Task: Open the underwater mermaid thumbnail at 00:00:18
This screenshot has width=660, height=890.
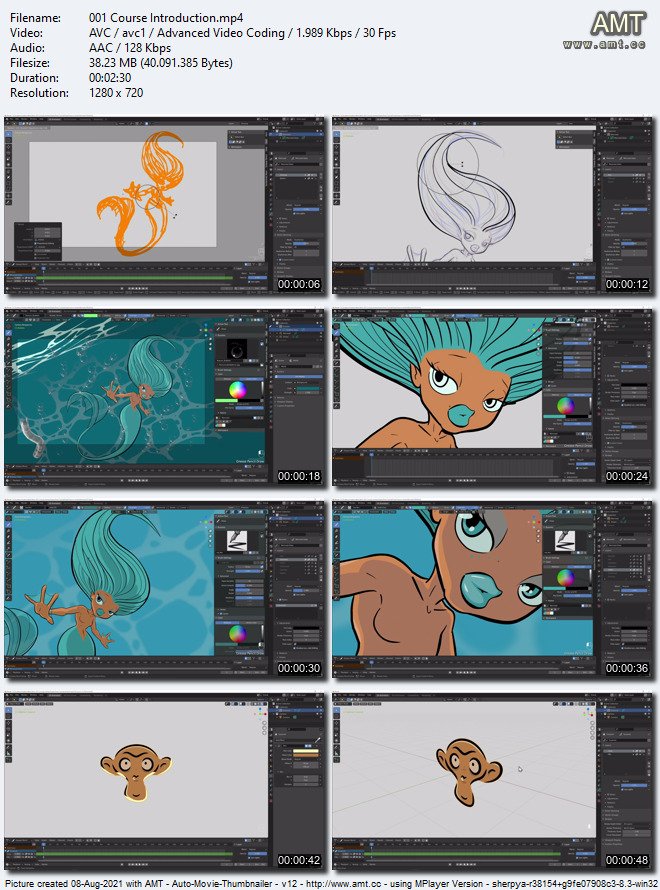Action: point(165,398)
